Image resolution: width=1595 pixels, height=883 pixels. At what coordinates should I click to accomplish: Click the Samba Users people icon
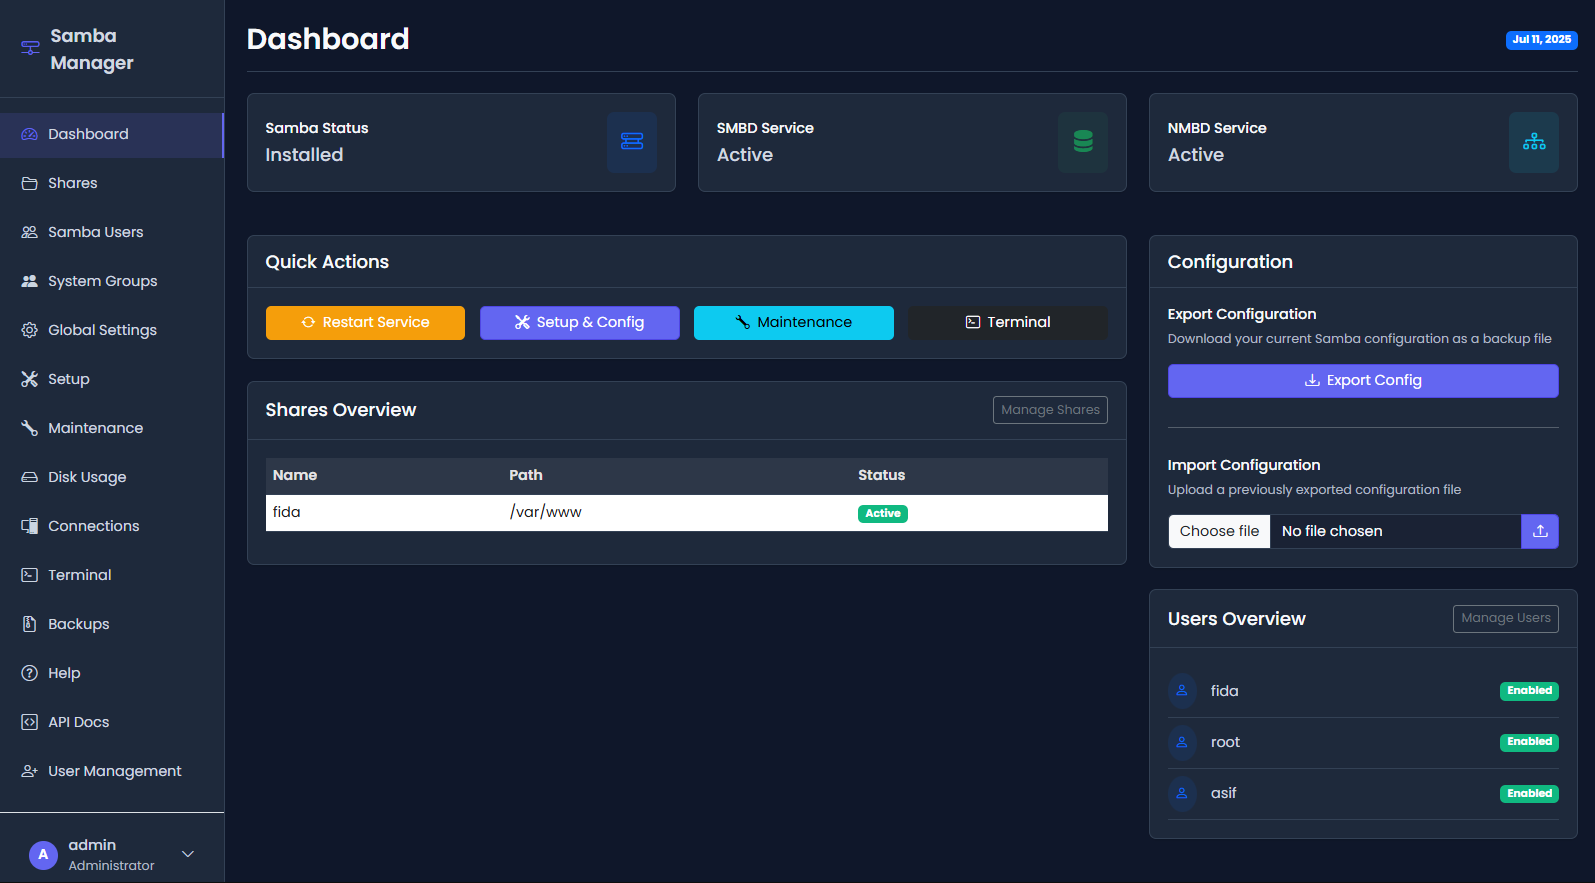pyautogui.click(x=30, y=232)
